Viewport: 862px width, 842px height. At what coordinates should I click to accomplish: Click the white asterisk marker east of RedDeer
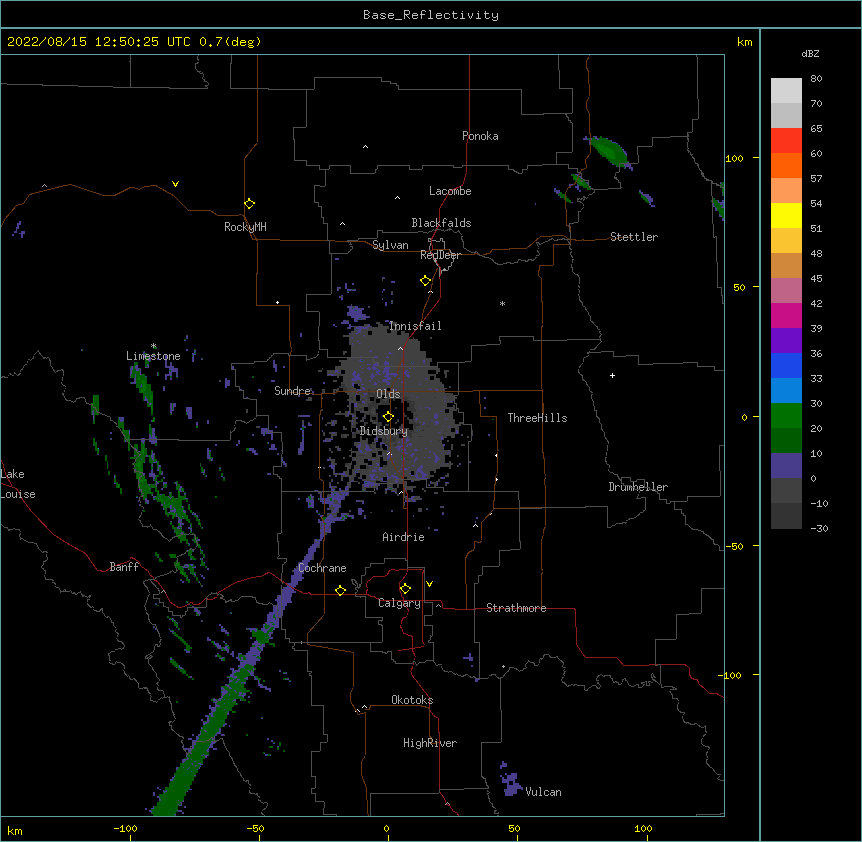coord(502,303)
